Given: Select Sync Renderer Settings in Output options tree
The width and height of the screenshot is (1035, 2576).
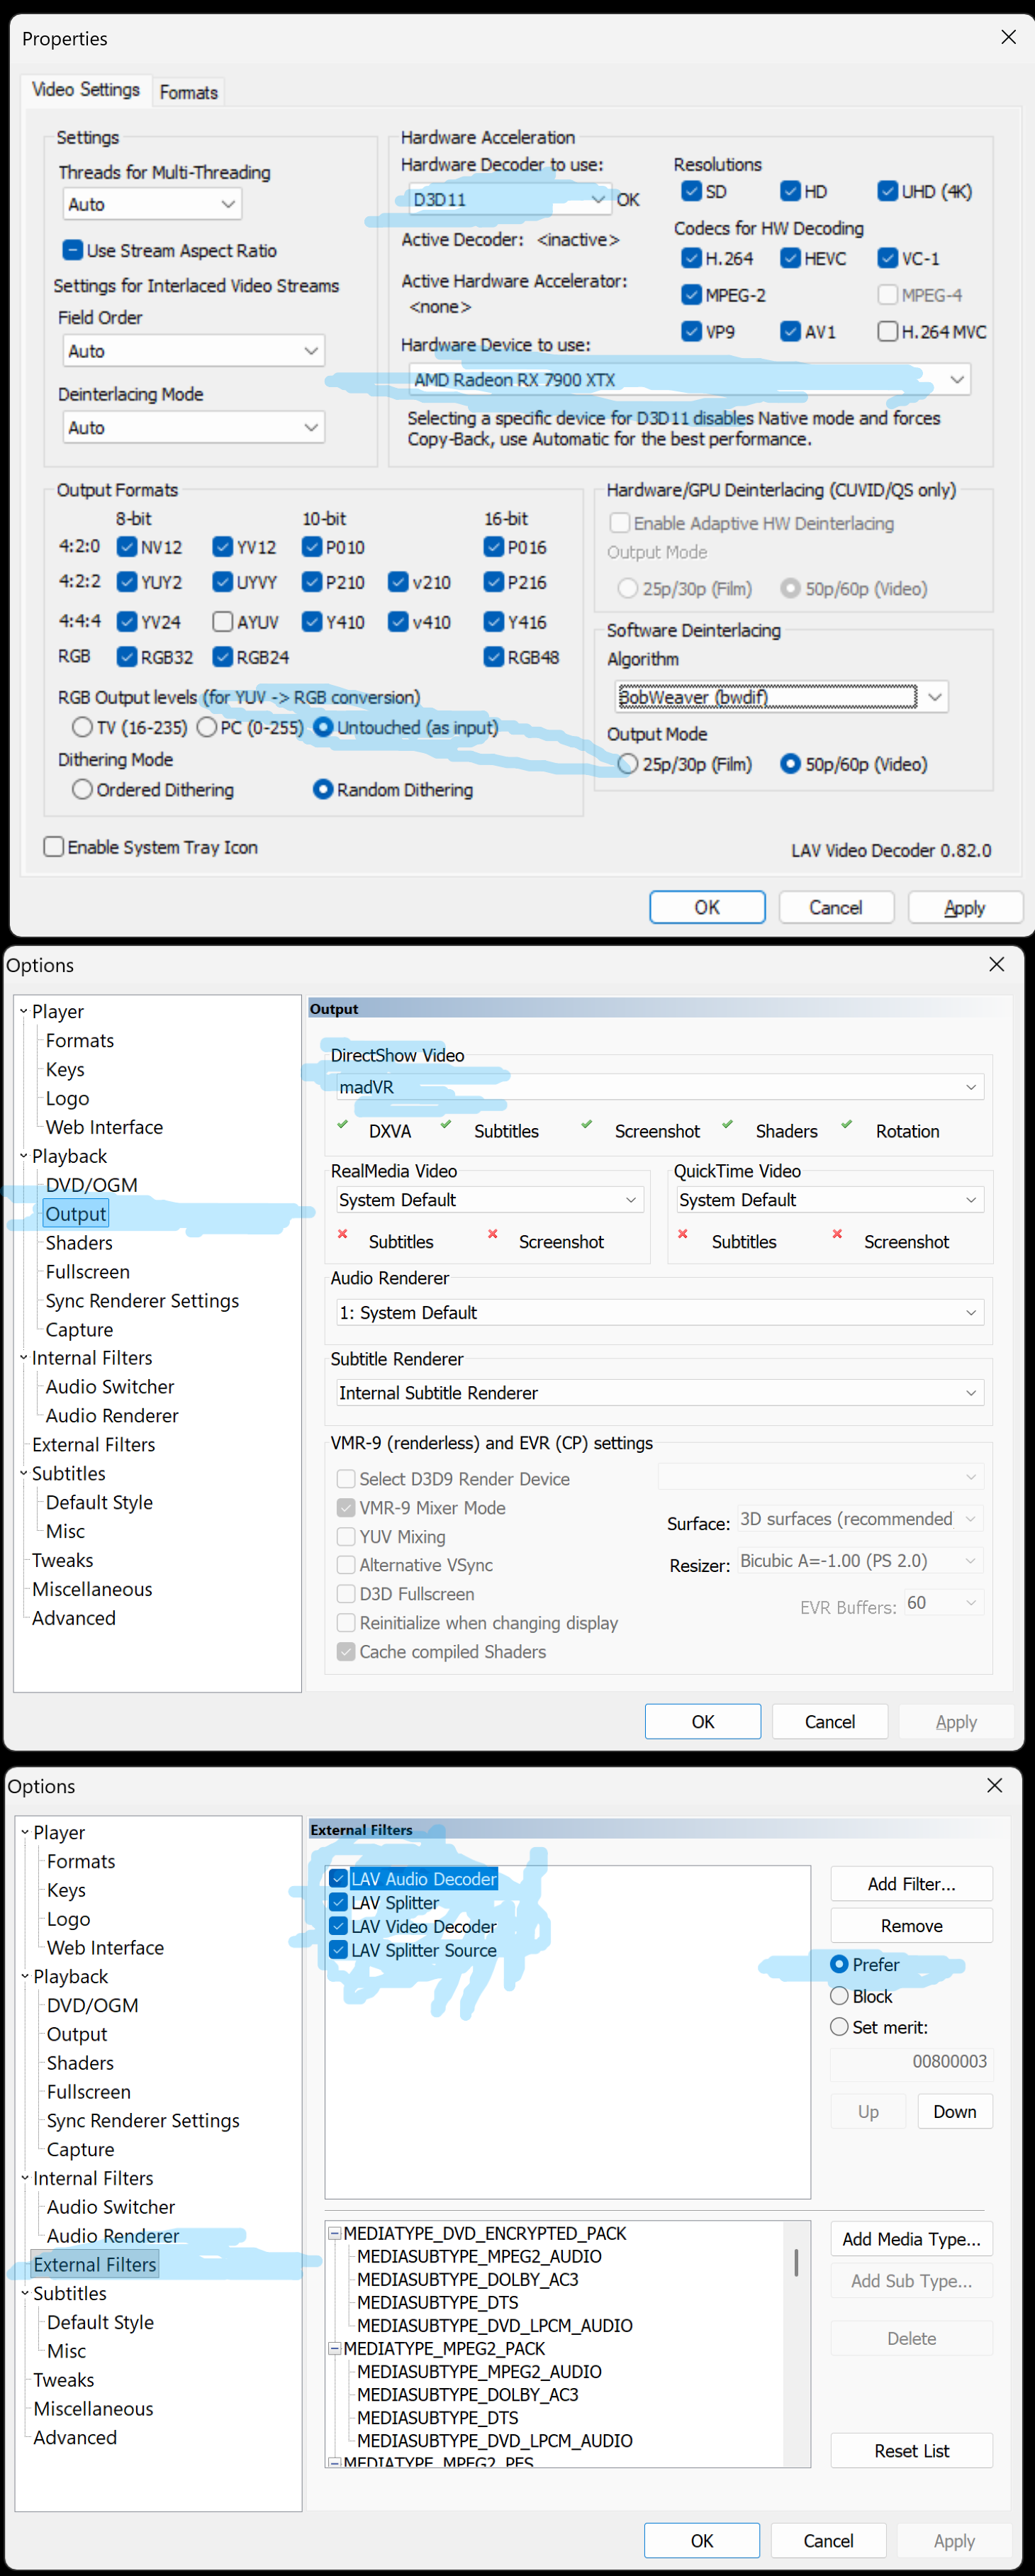Looking at the screenshot, I should [142, 1300].
